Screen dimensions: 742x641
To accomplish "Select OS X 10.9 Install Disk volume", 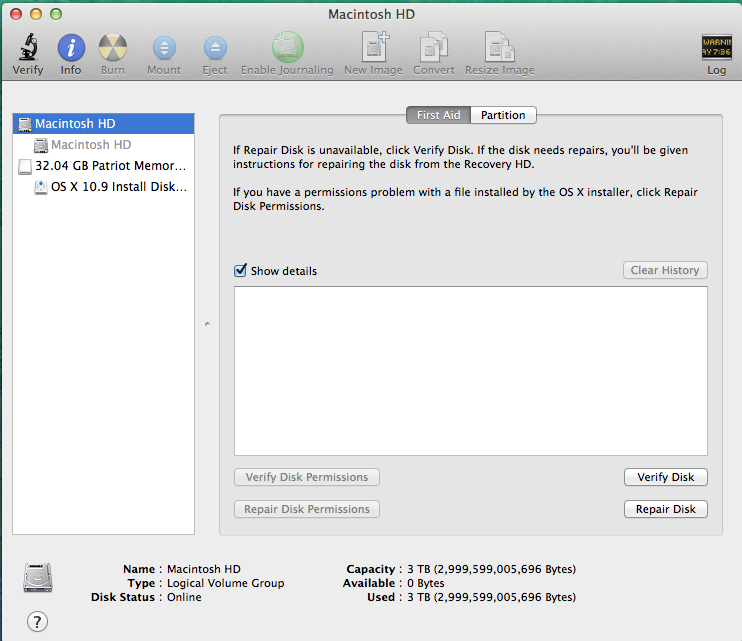I will (104, 187).
